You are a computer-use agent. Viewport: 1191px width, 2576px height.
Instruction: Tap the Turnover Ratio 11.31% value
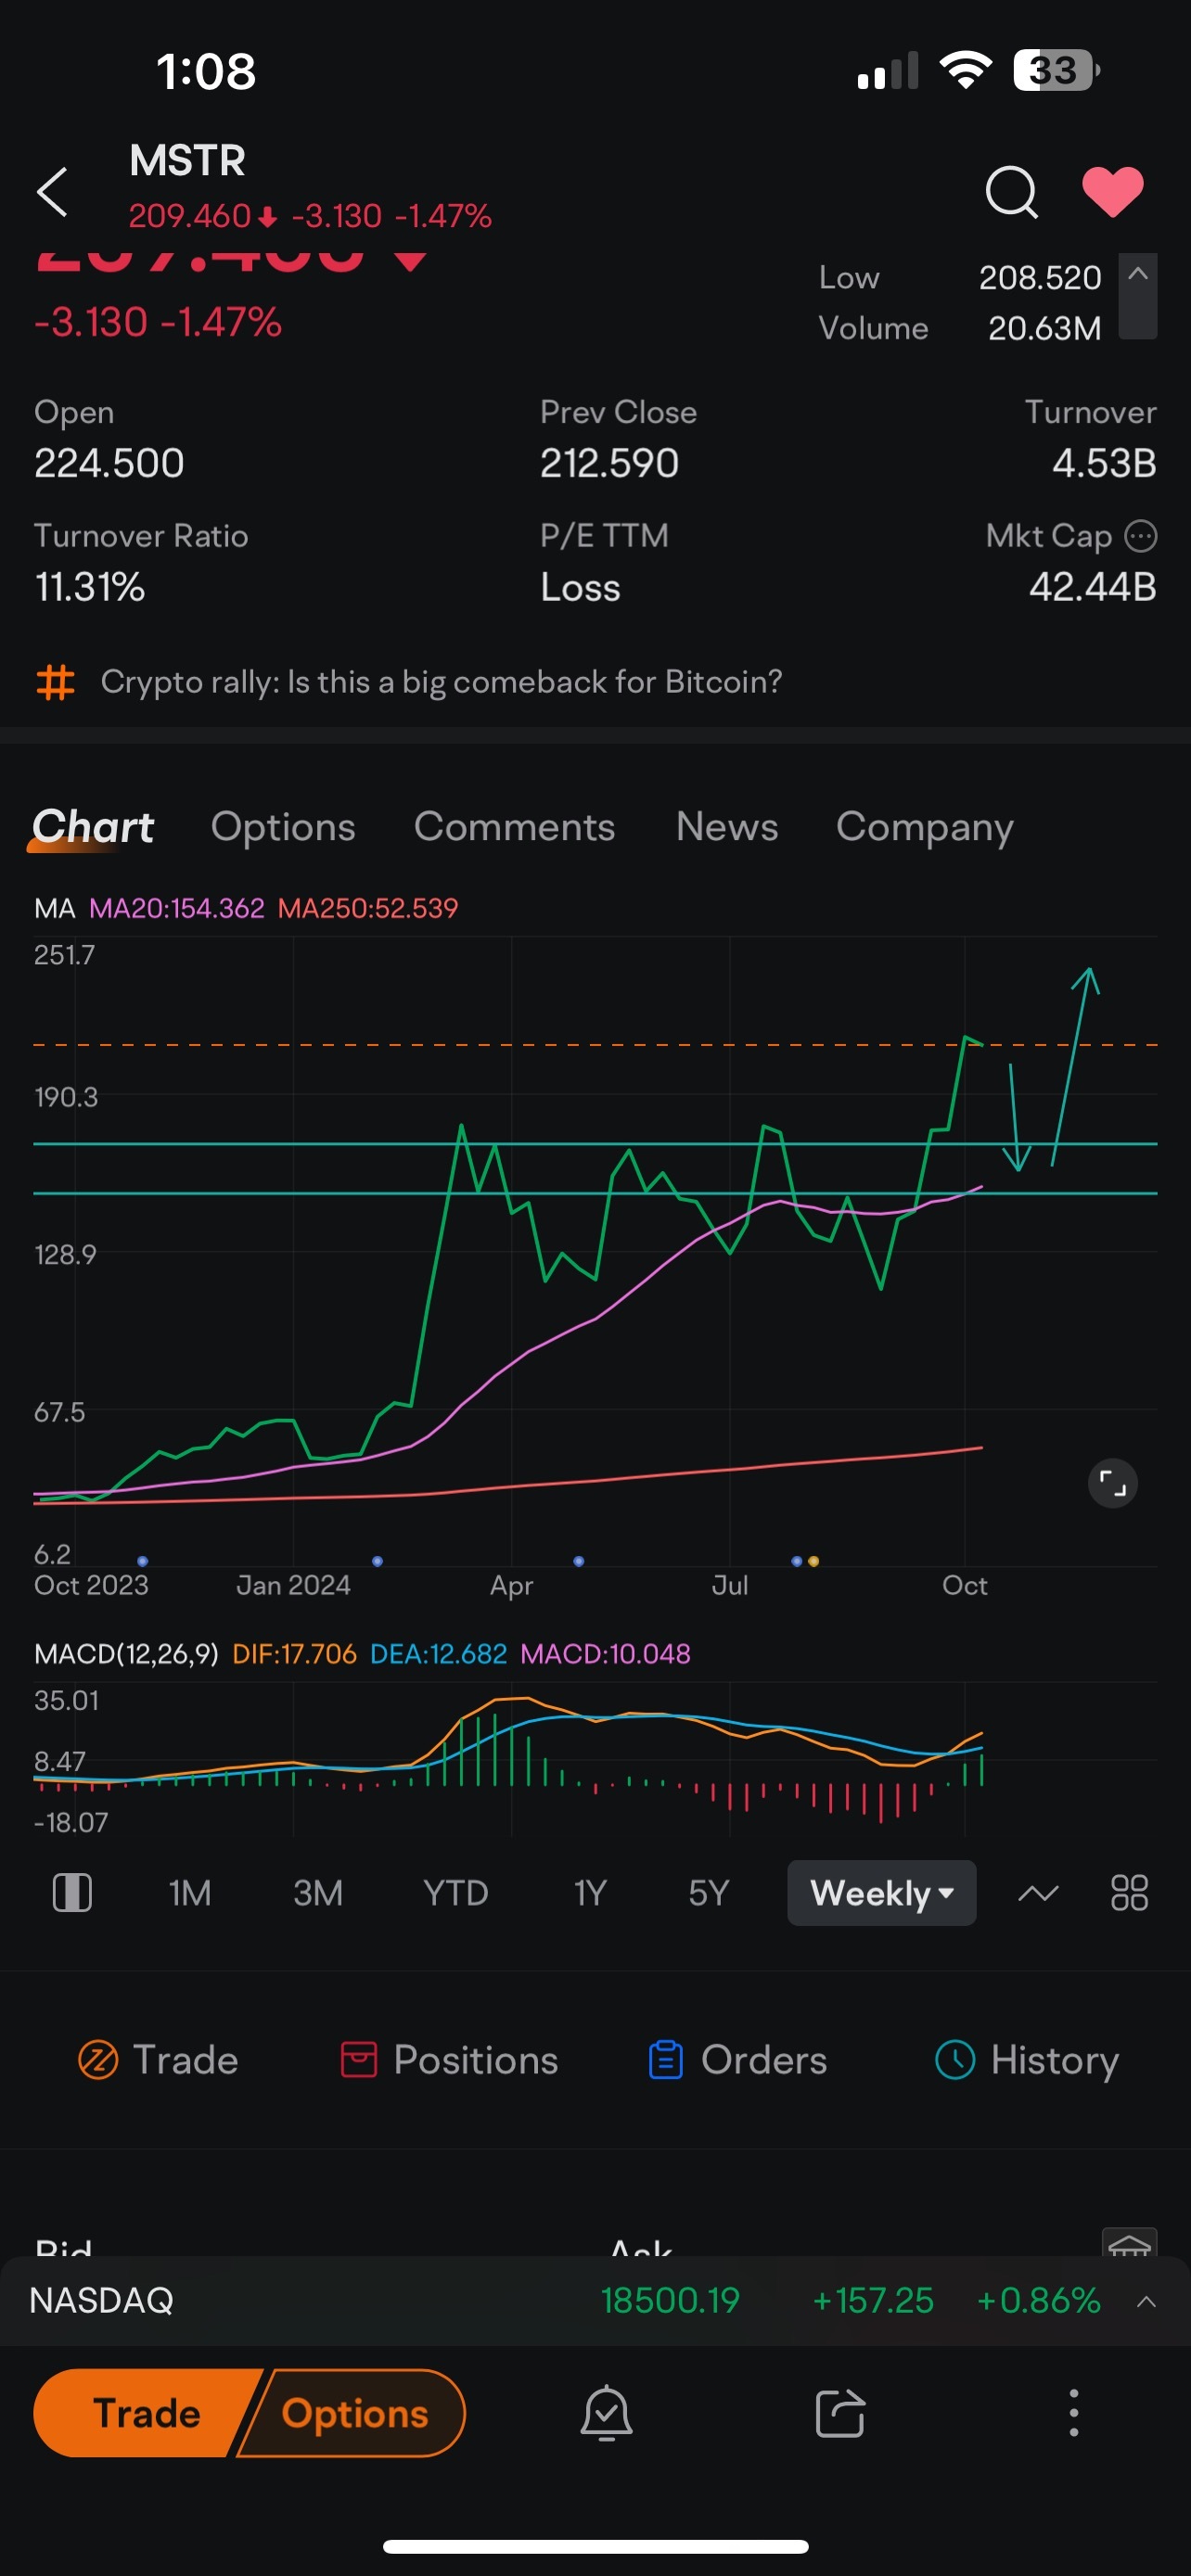(90, 587)
